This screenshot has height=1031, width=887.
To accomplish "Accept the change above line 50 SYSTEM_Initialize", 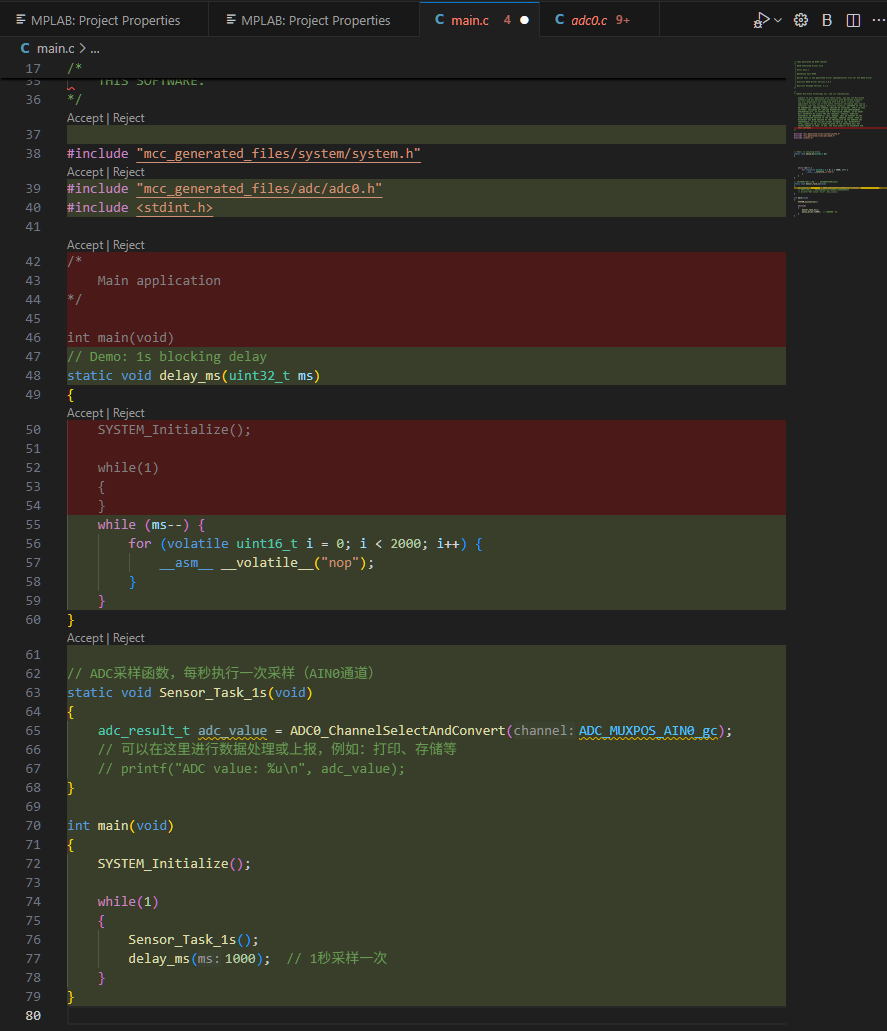I will point(85,413).
